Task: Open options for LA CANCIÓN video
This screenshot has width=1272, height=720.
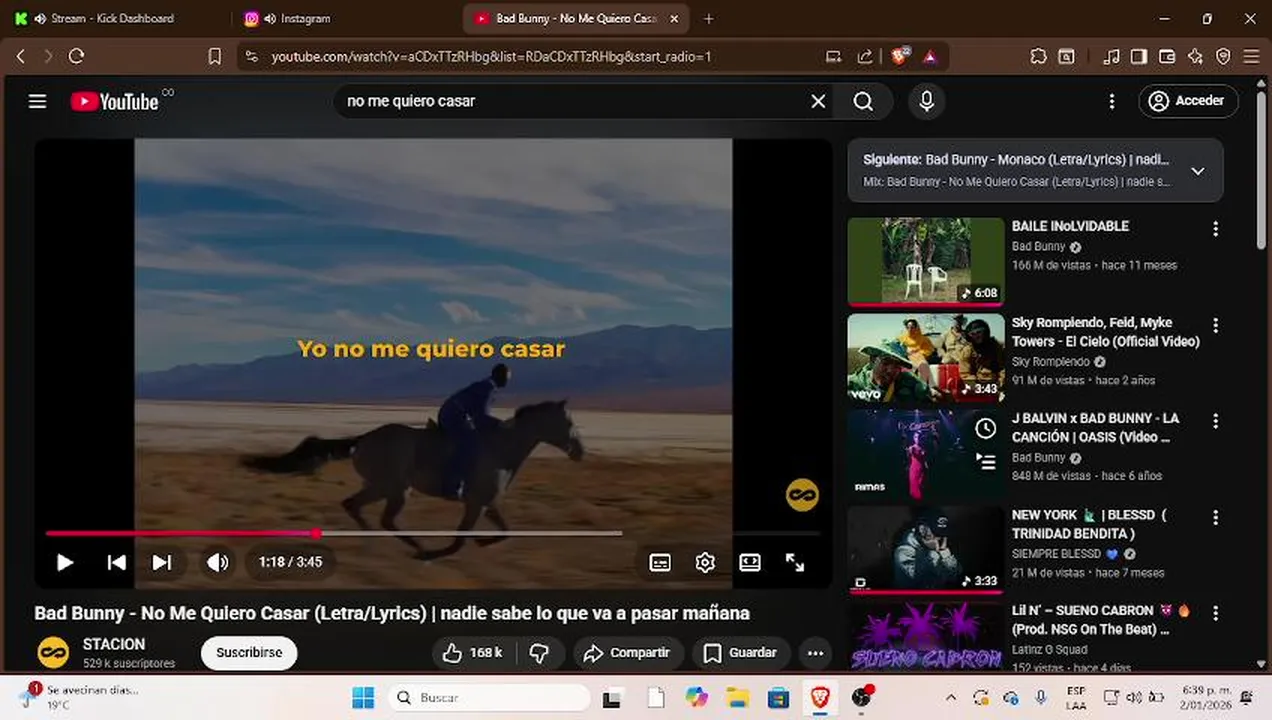Action: [x=1216, y=421]
